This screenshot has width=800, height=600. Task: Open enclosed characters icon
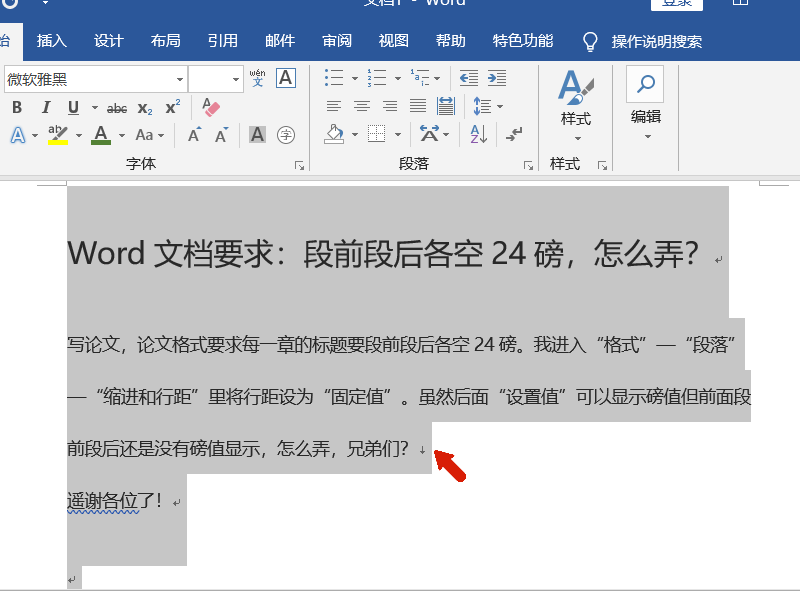click(286, 135)
